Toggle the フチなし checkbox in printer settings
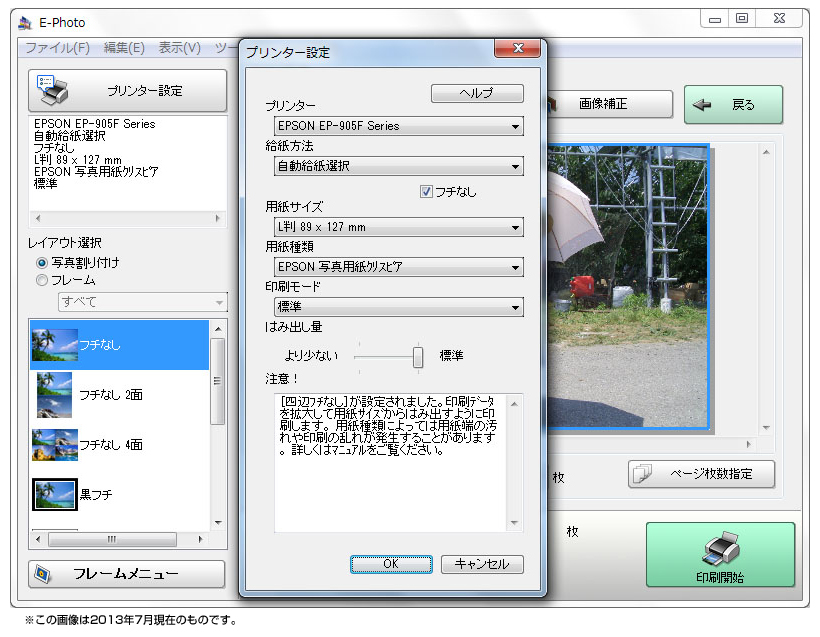The width and height of the screenshot is (820, 637). (x=426, y=192)
